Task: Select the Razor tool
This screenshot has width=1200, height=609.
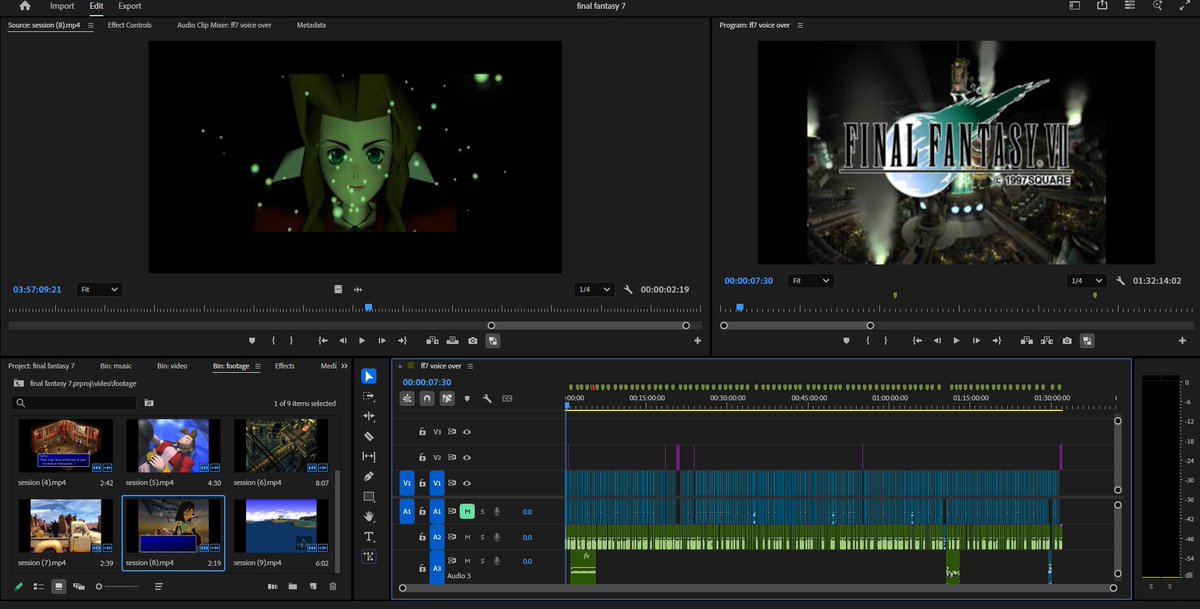Action: [x=369, y=436]
